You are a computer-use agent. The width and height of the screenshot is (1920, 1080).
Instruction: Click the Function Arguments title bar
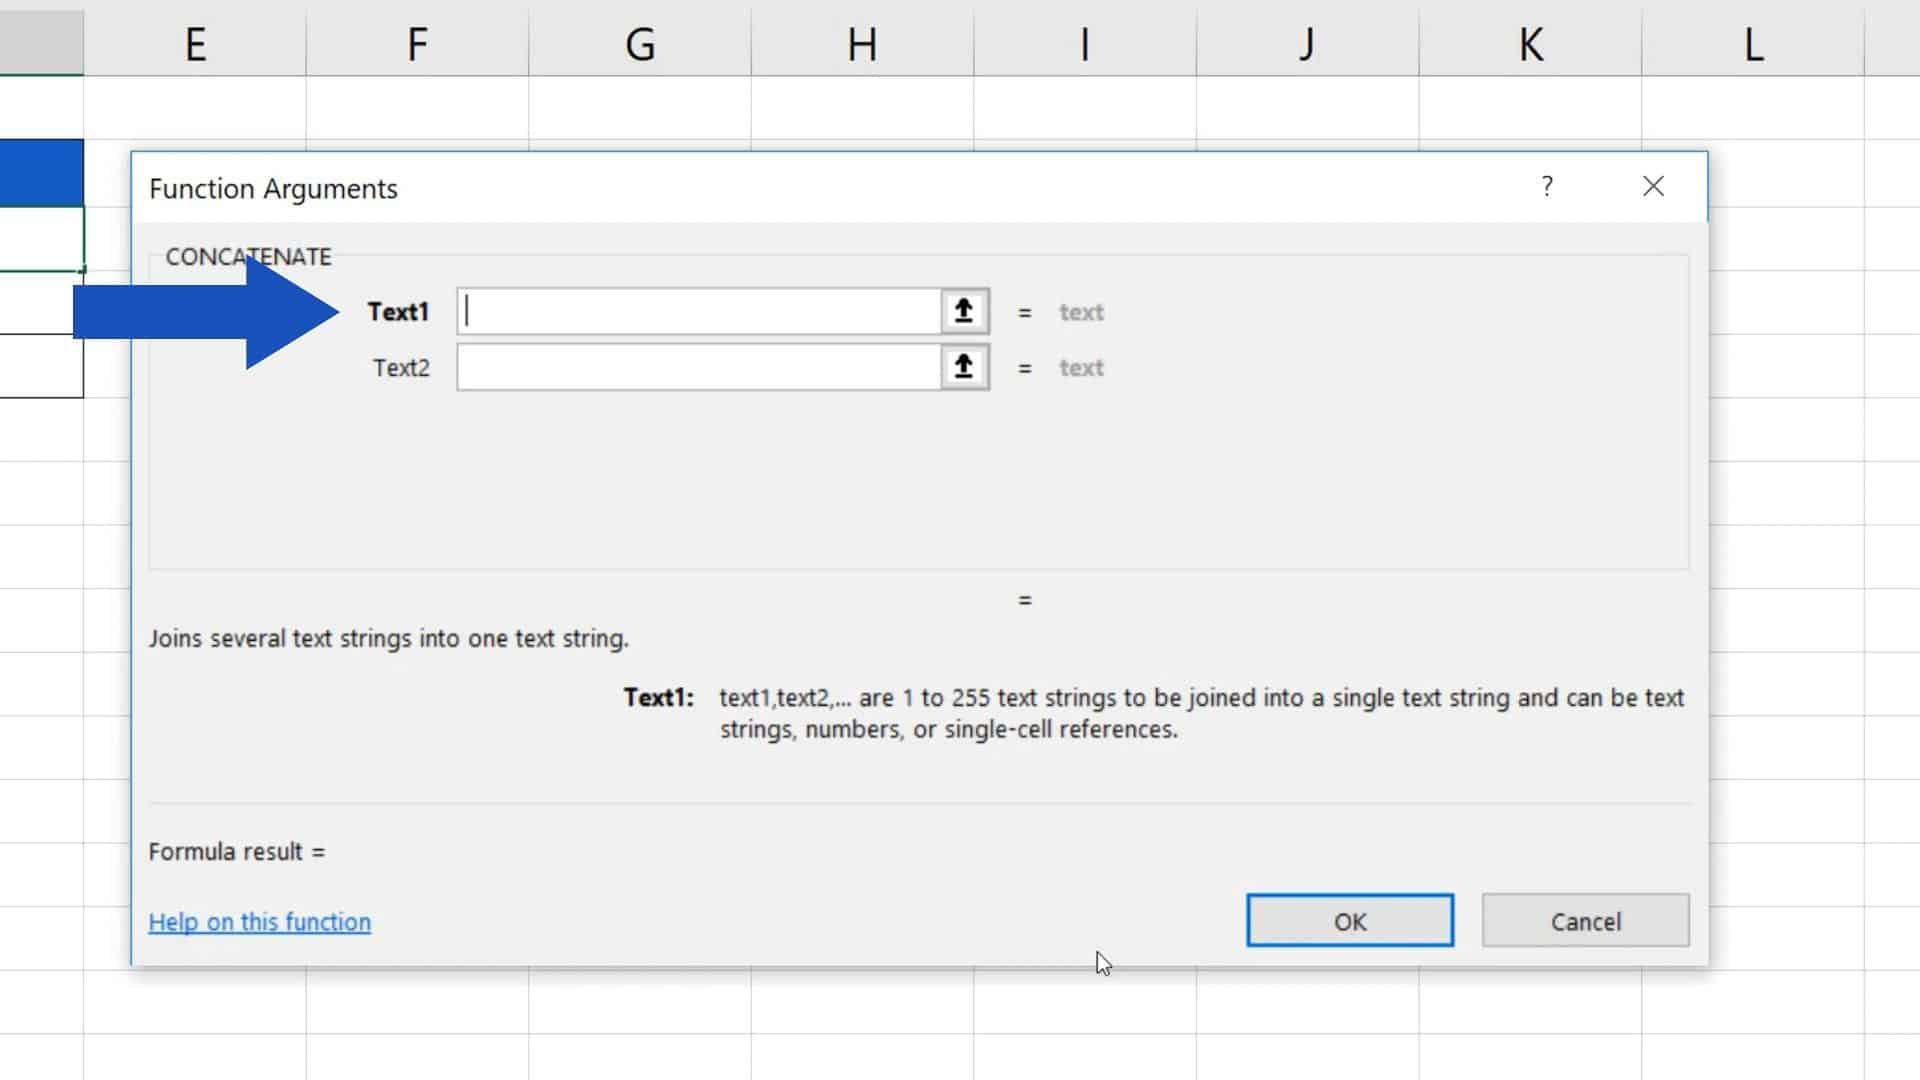(x=800, y=188)
